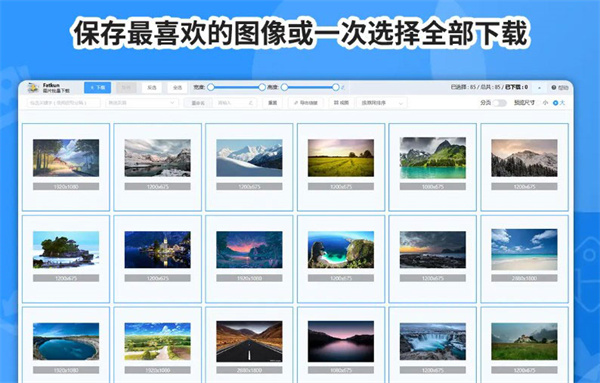
Task: Click the width slider's left handle
Action: [x=210, y=87]
